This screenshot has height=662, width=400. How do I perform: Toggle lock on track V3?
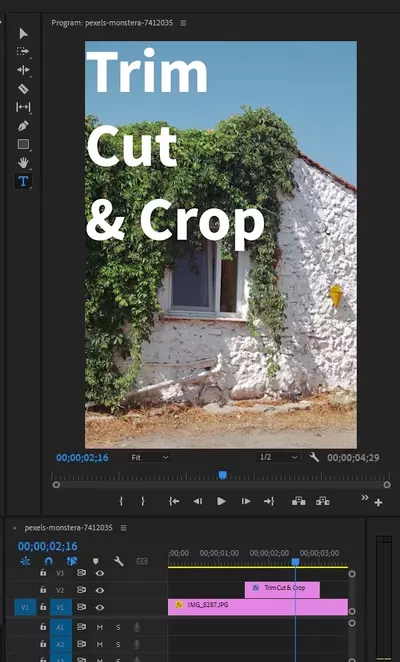pyautogui.click(x=43, y=573)
